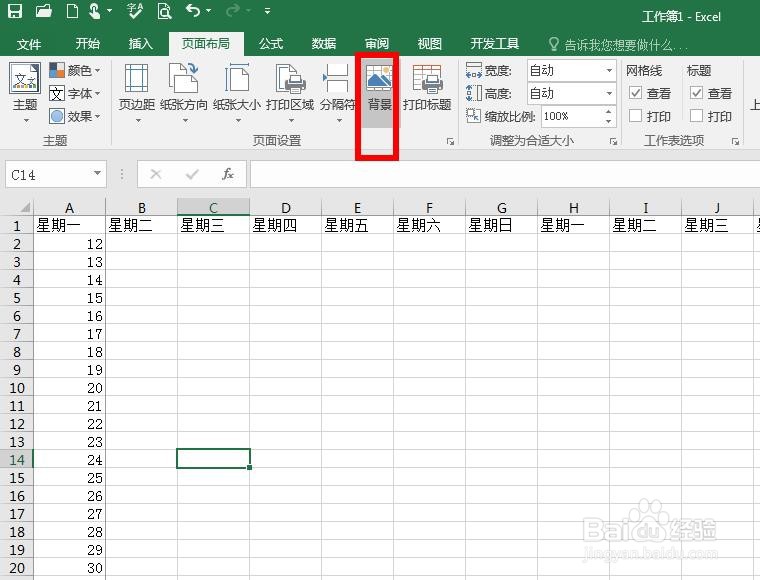Click the Undo arrow
The image size is (760, 580).
[193, 10]
